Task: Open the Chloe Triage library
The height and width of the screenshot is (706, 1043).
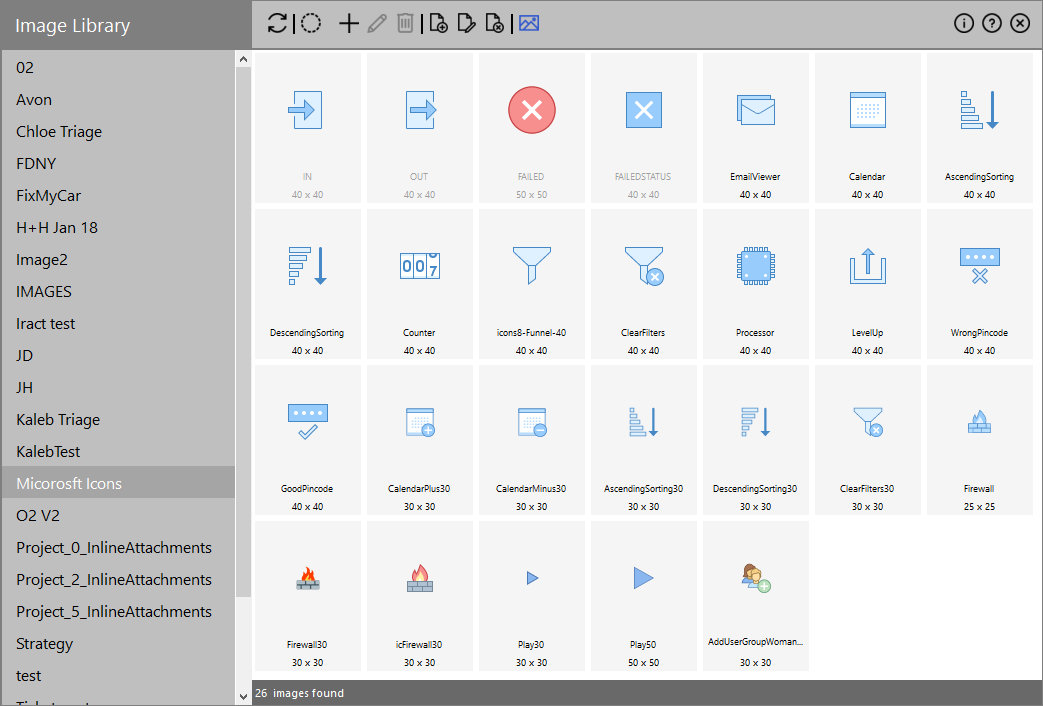Action: click(x=118, y=131)
